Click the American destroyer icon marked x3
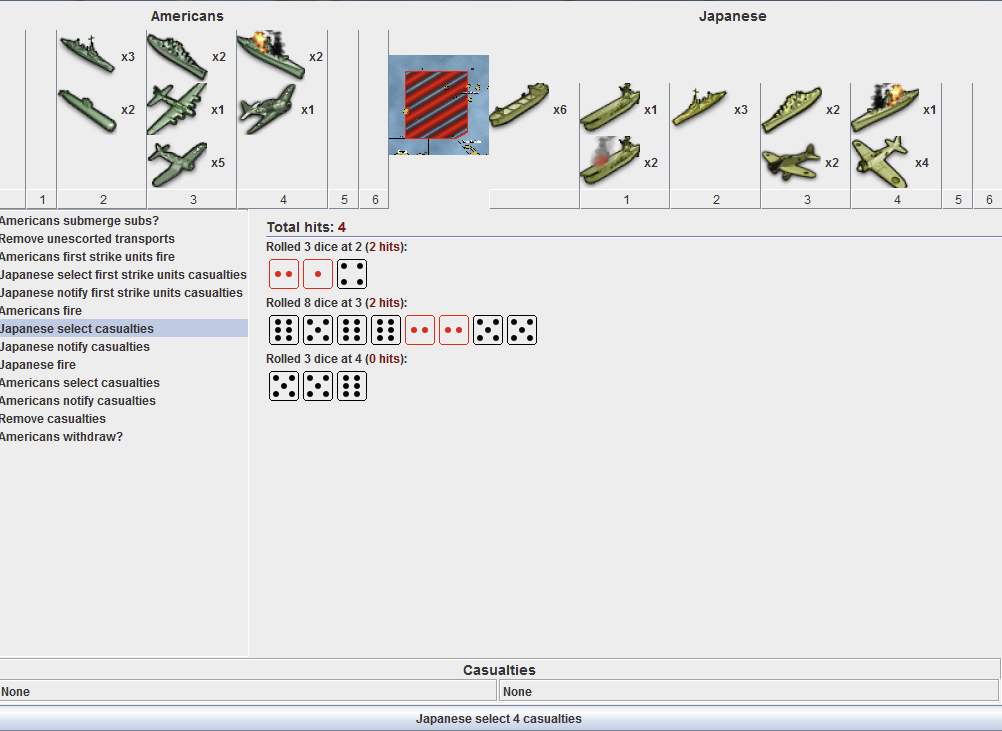This screenshot has width=1002, height=731. pyautogui.click(x=87, y=56)
